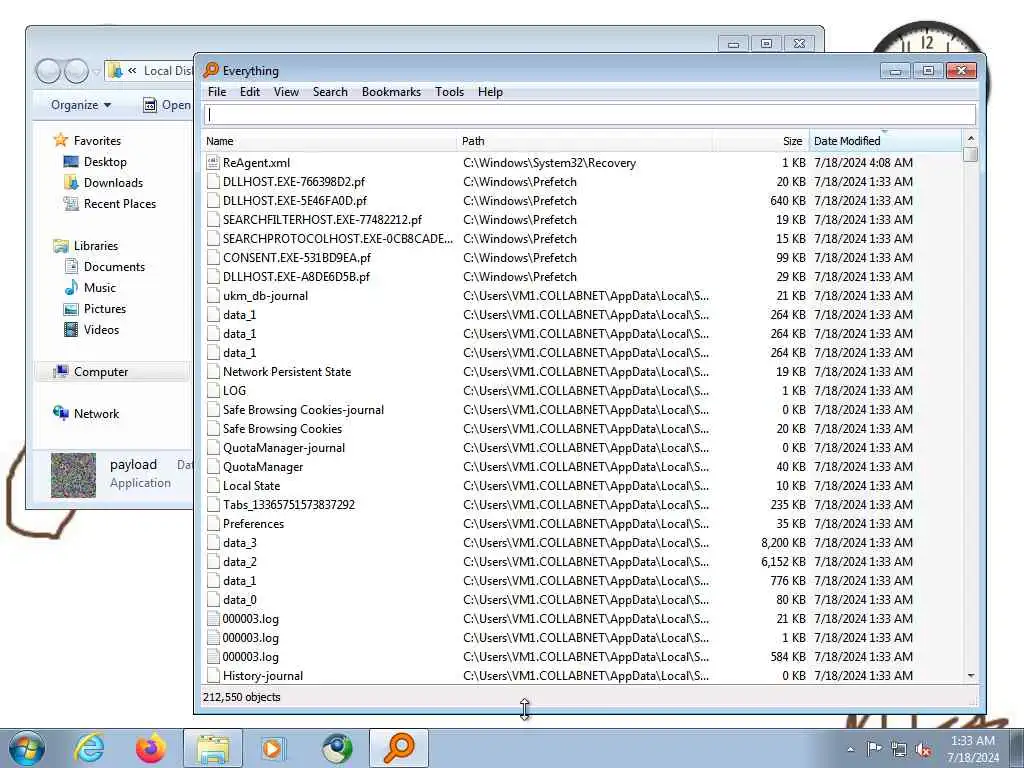
Task: Open the File menu in Everything
Action: coord(217,92)
